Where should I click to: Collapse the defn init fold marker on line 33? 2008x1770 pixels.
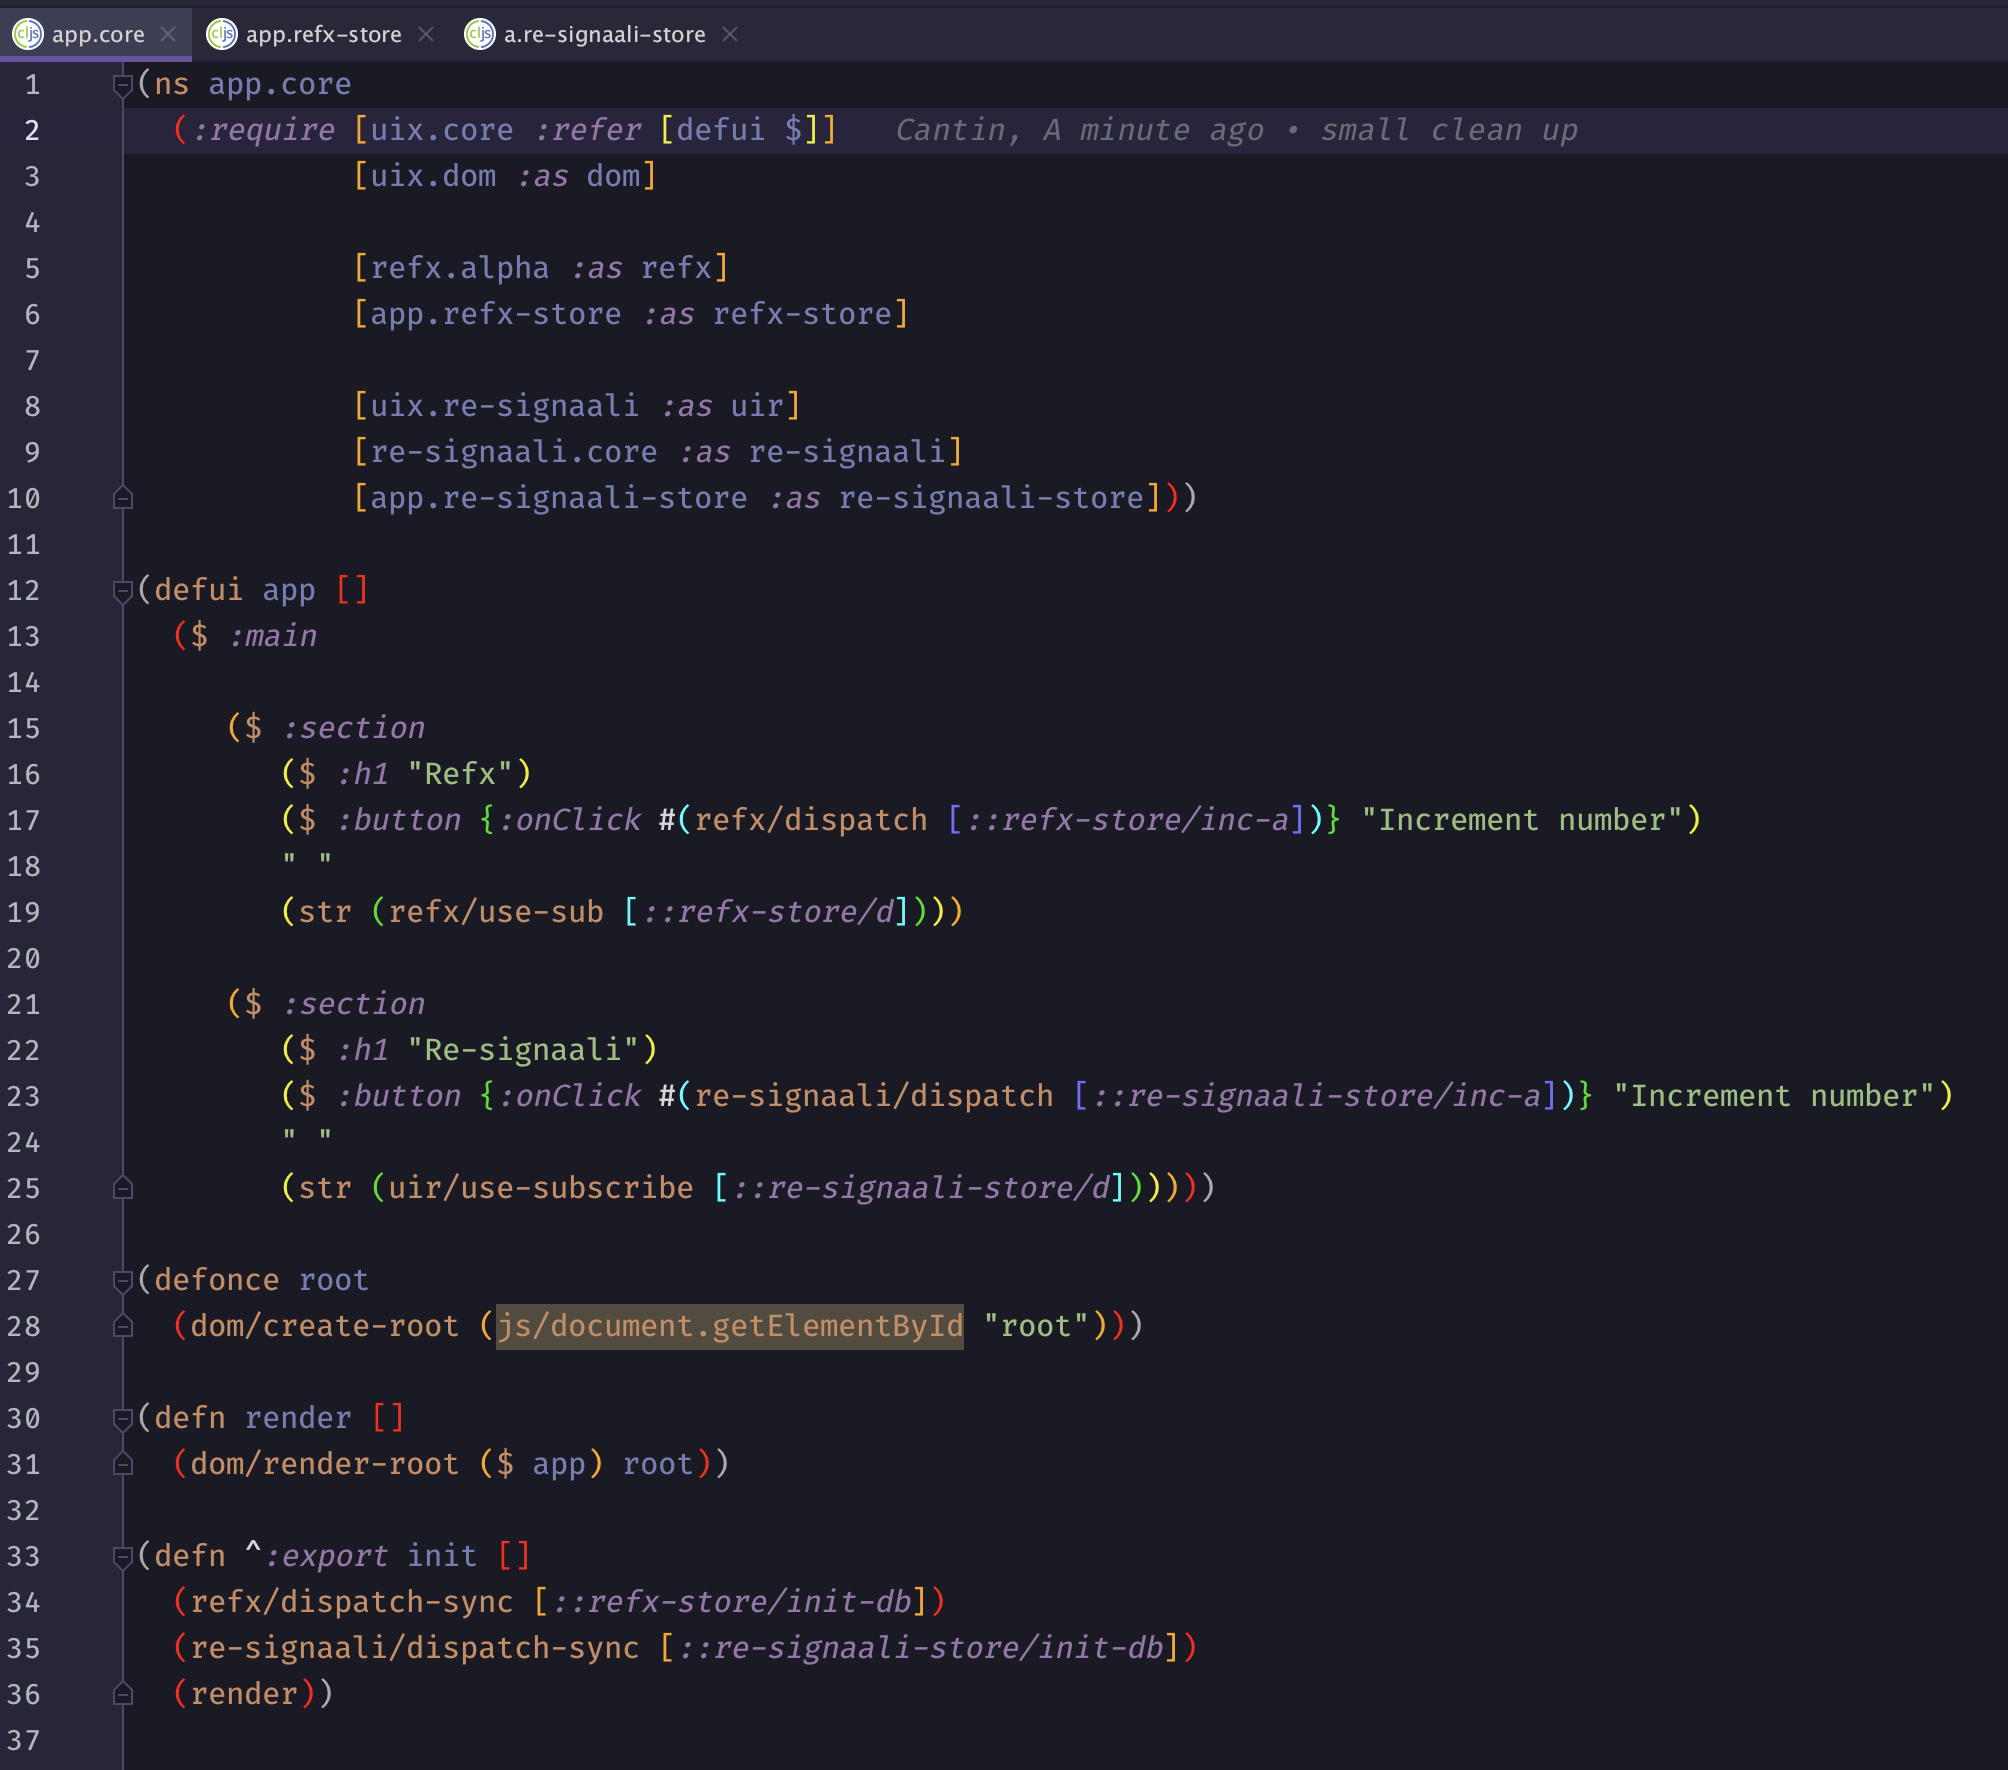123,1558
